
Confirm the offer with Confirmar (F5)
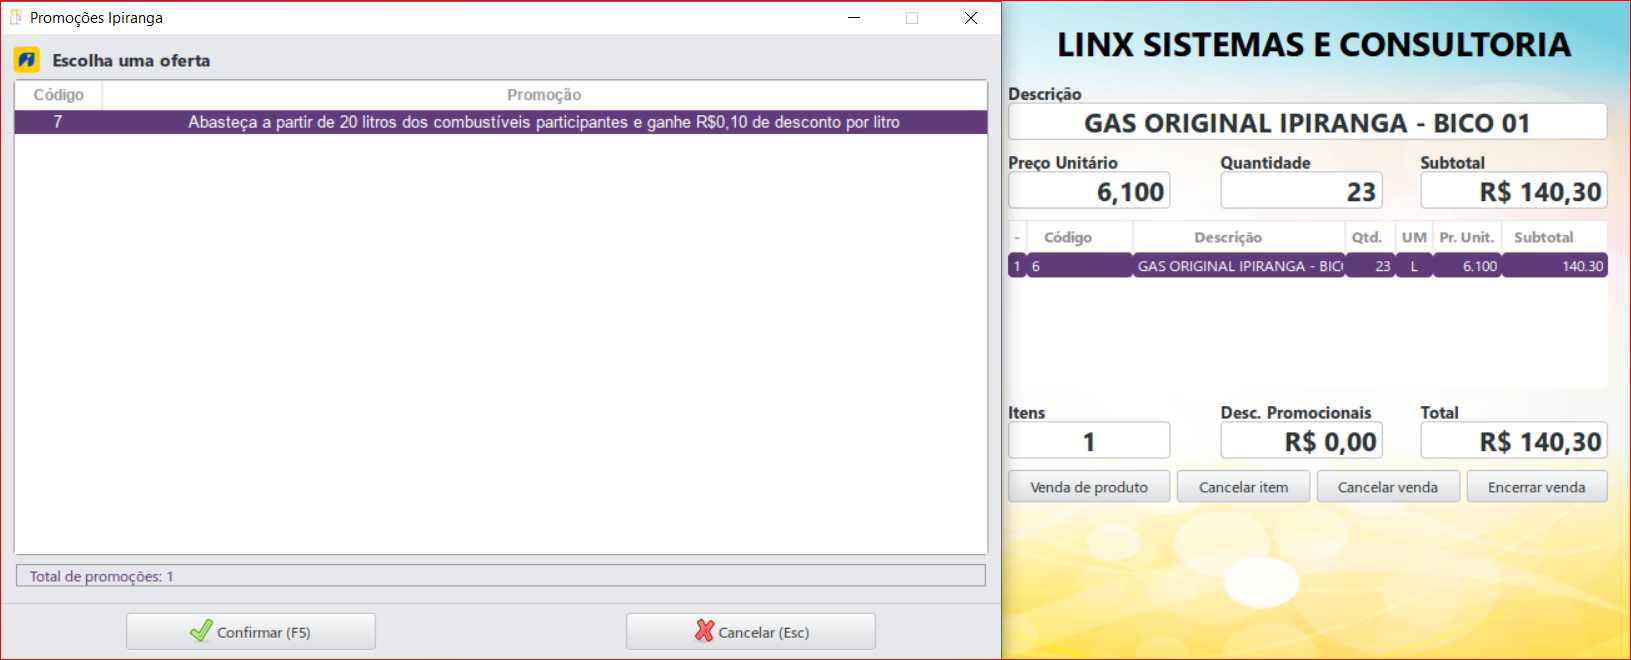(x=251, y=632)
